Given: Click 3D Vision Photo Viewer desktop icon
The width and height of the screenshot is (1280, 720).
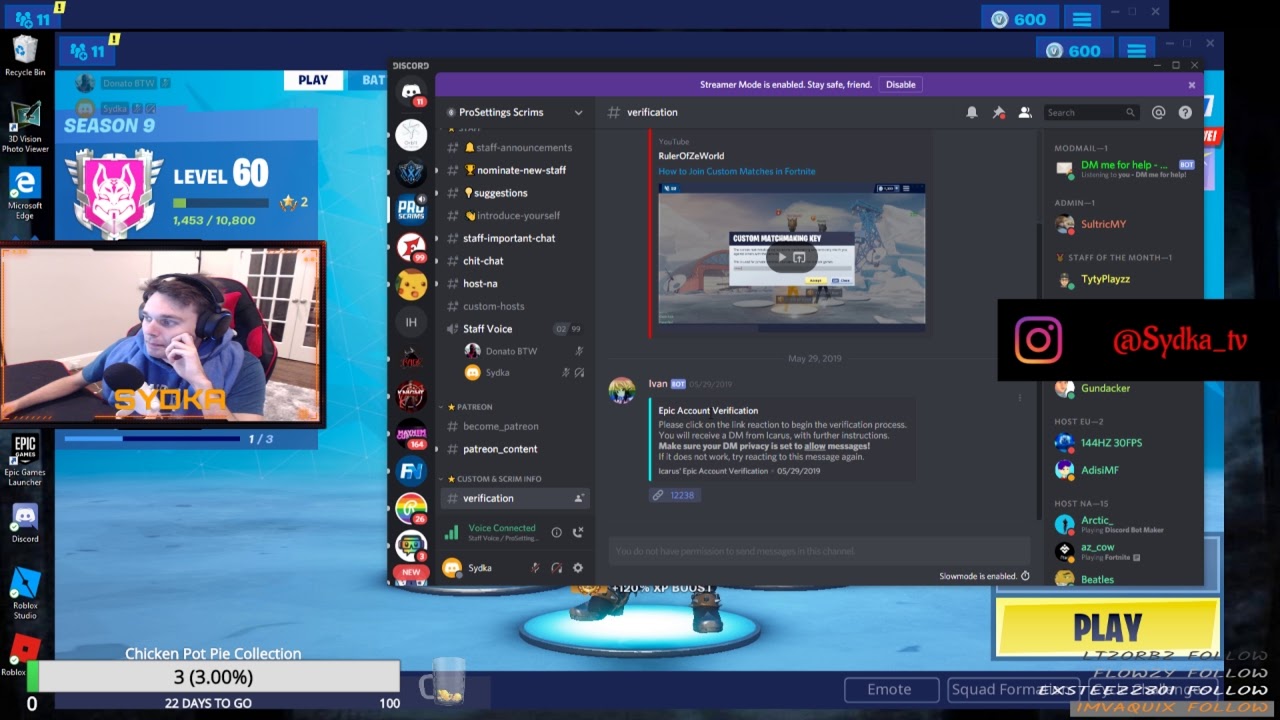Looking at the screenshot, I should pyautogui.click(x=25, y=127).
